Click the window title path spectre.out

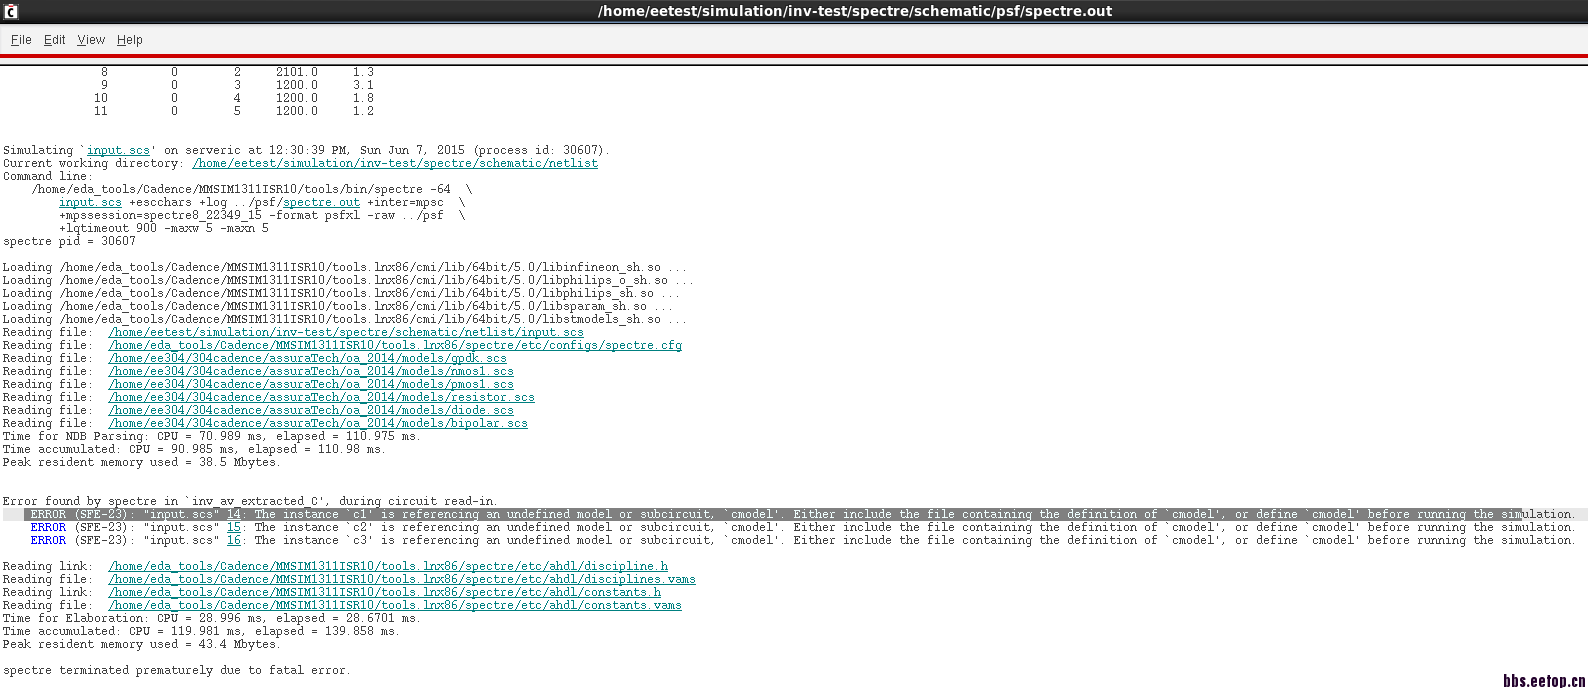[855, 11]
